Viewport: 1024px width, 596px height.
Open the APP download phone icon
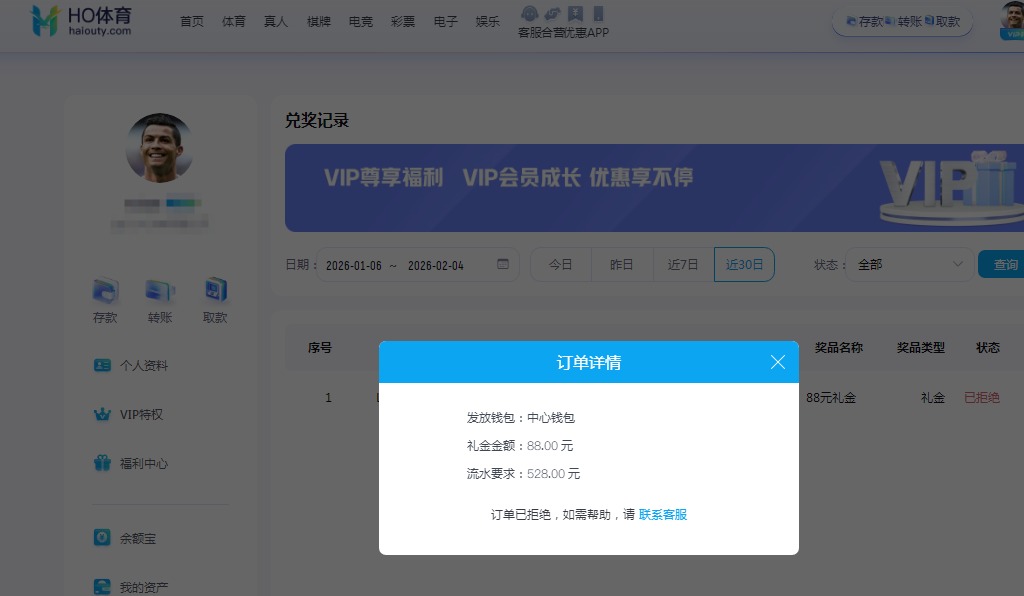(x=596, y=13)
